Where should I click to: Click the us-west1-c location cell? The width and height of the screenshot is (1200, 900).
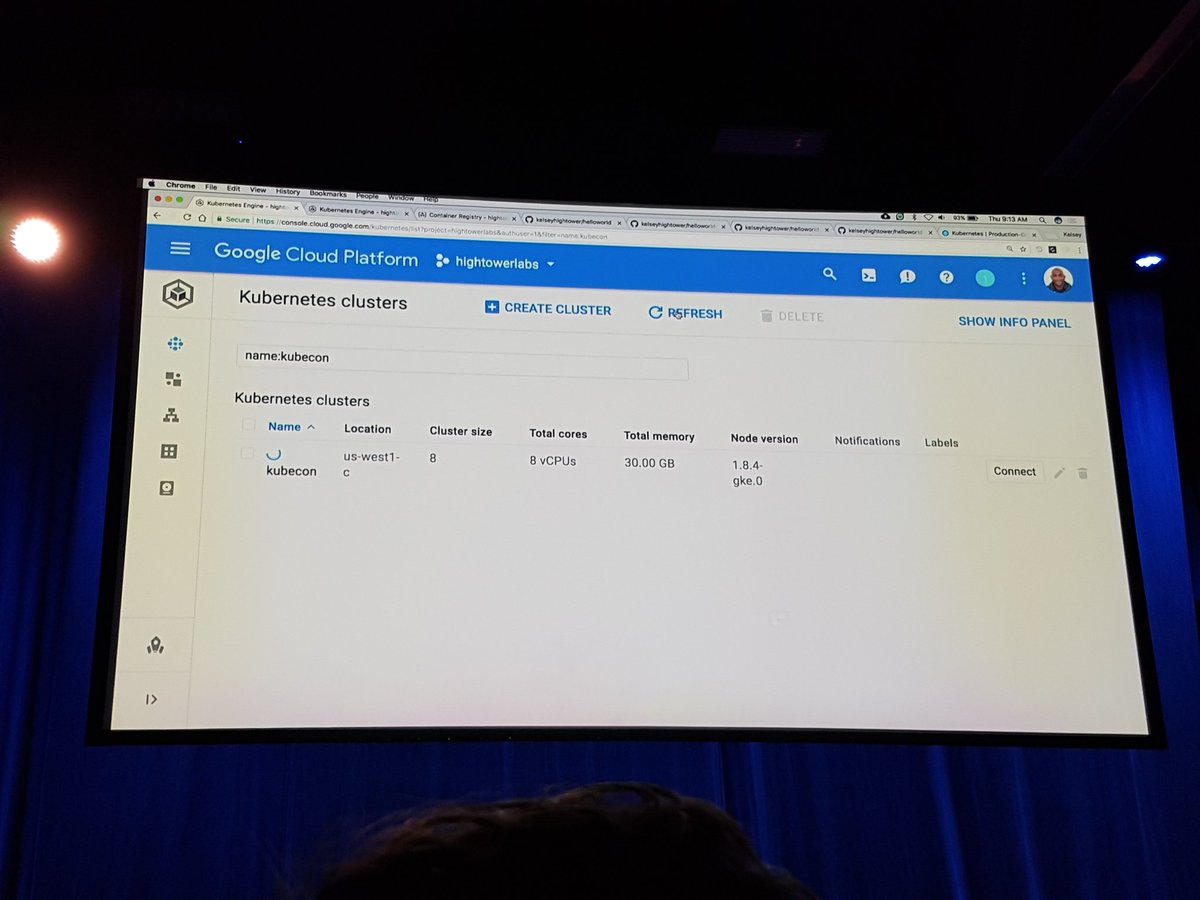[x=372, y=464]
